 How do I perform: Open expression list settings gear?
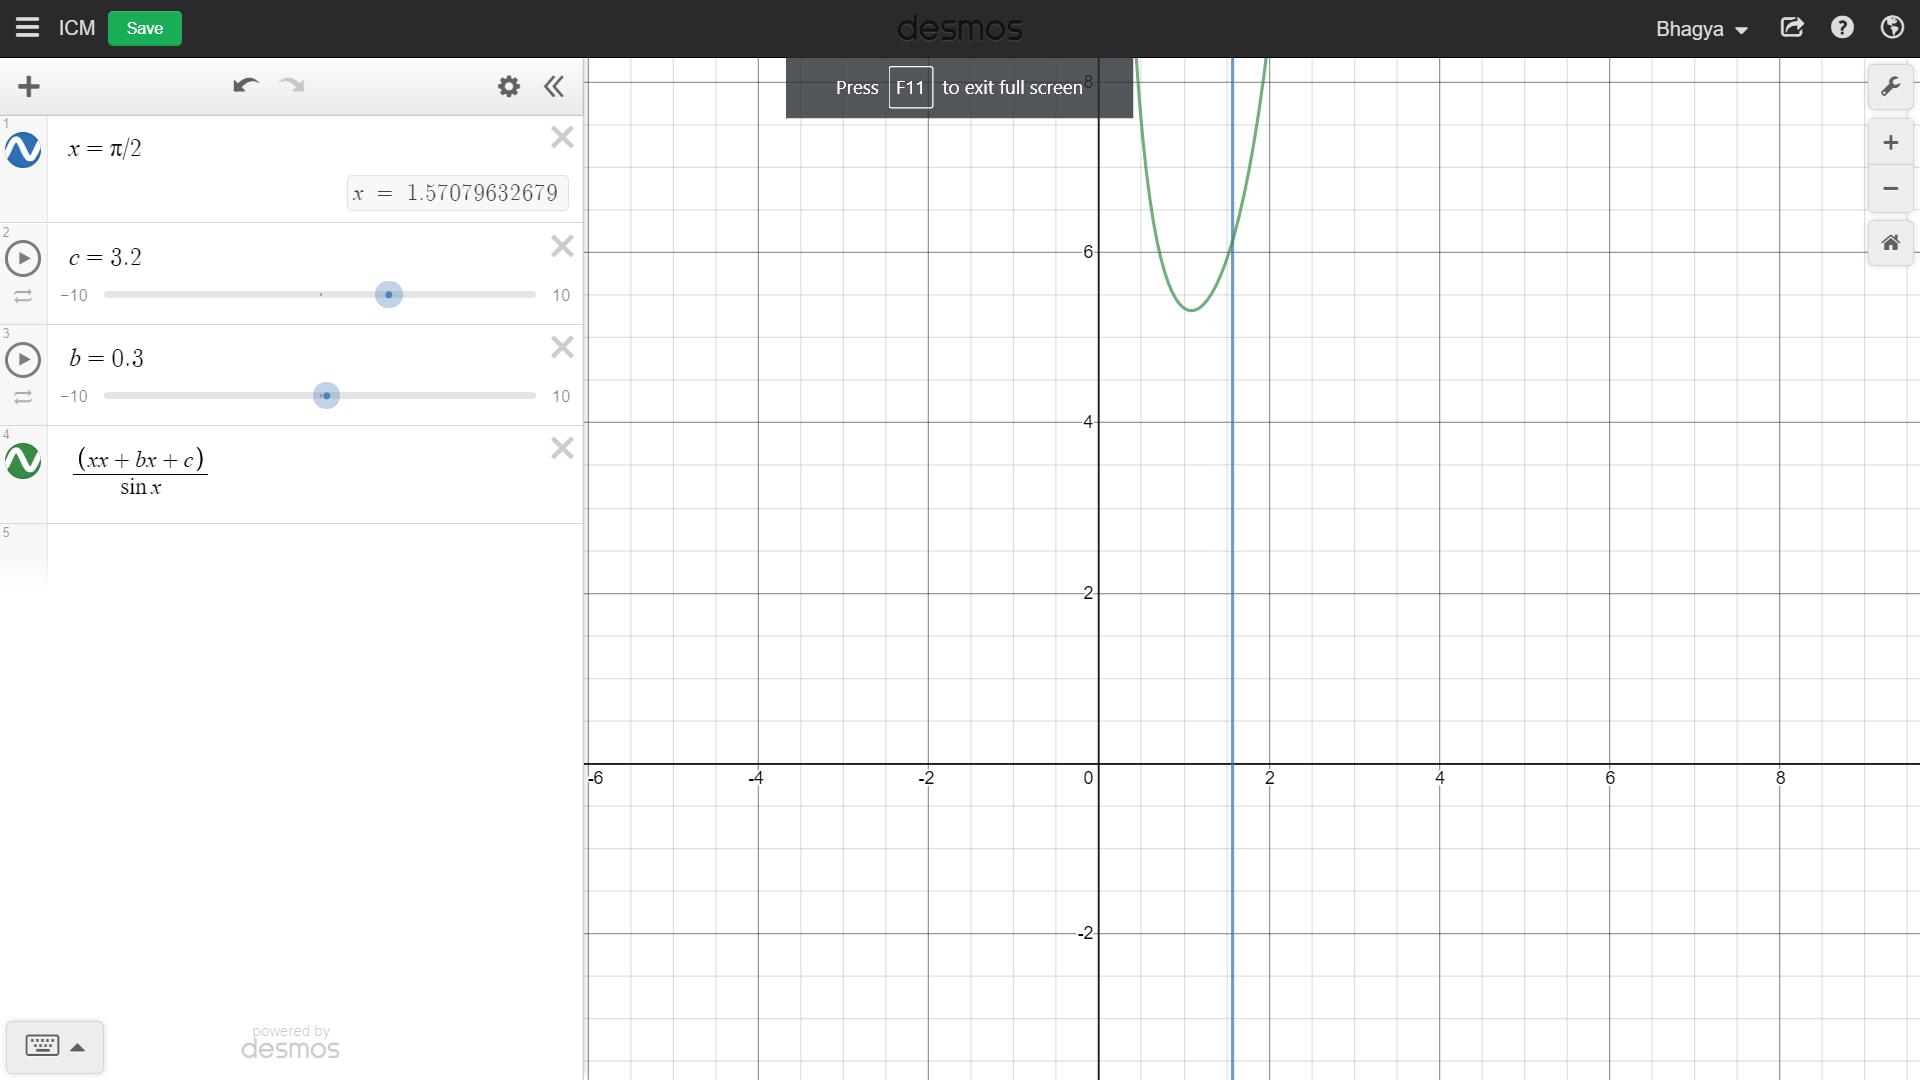pos(509,87)
